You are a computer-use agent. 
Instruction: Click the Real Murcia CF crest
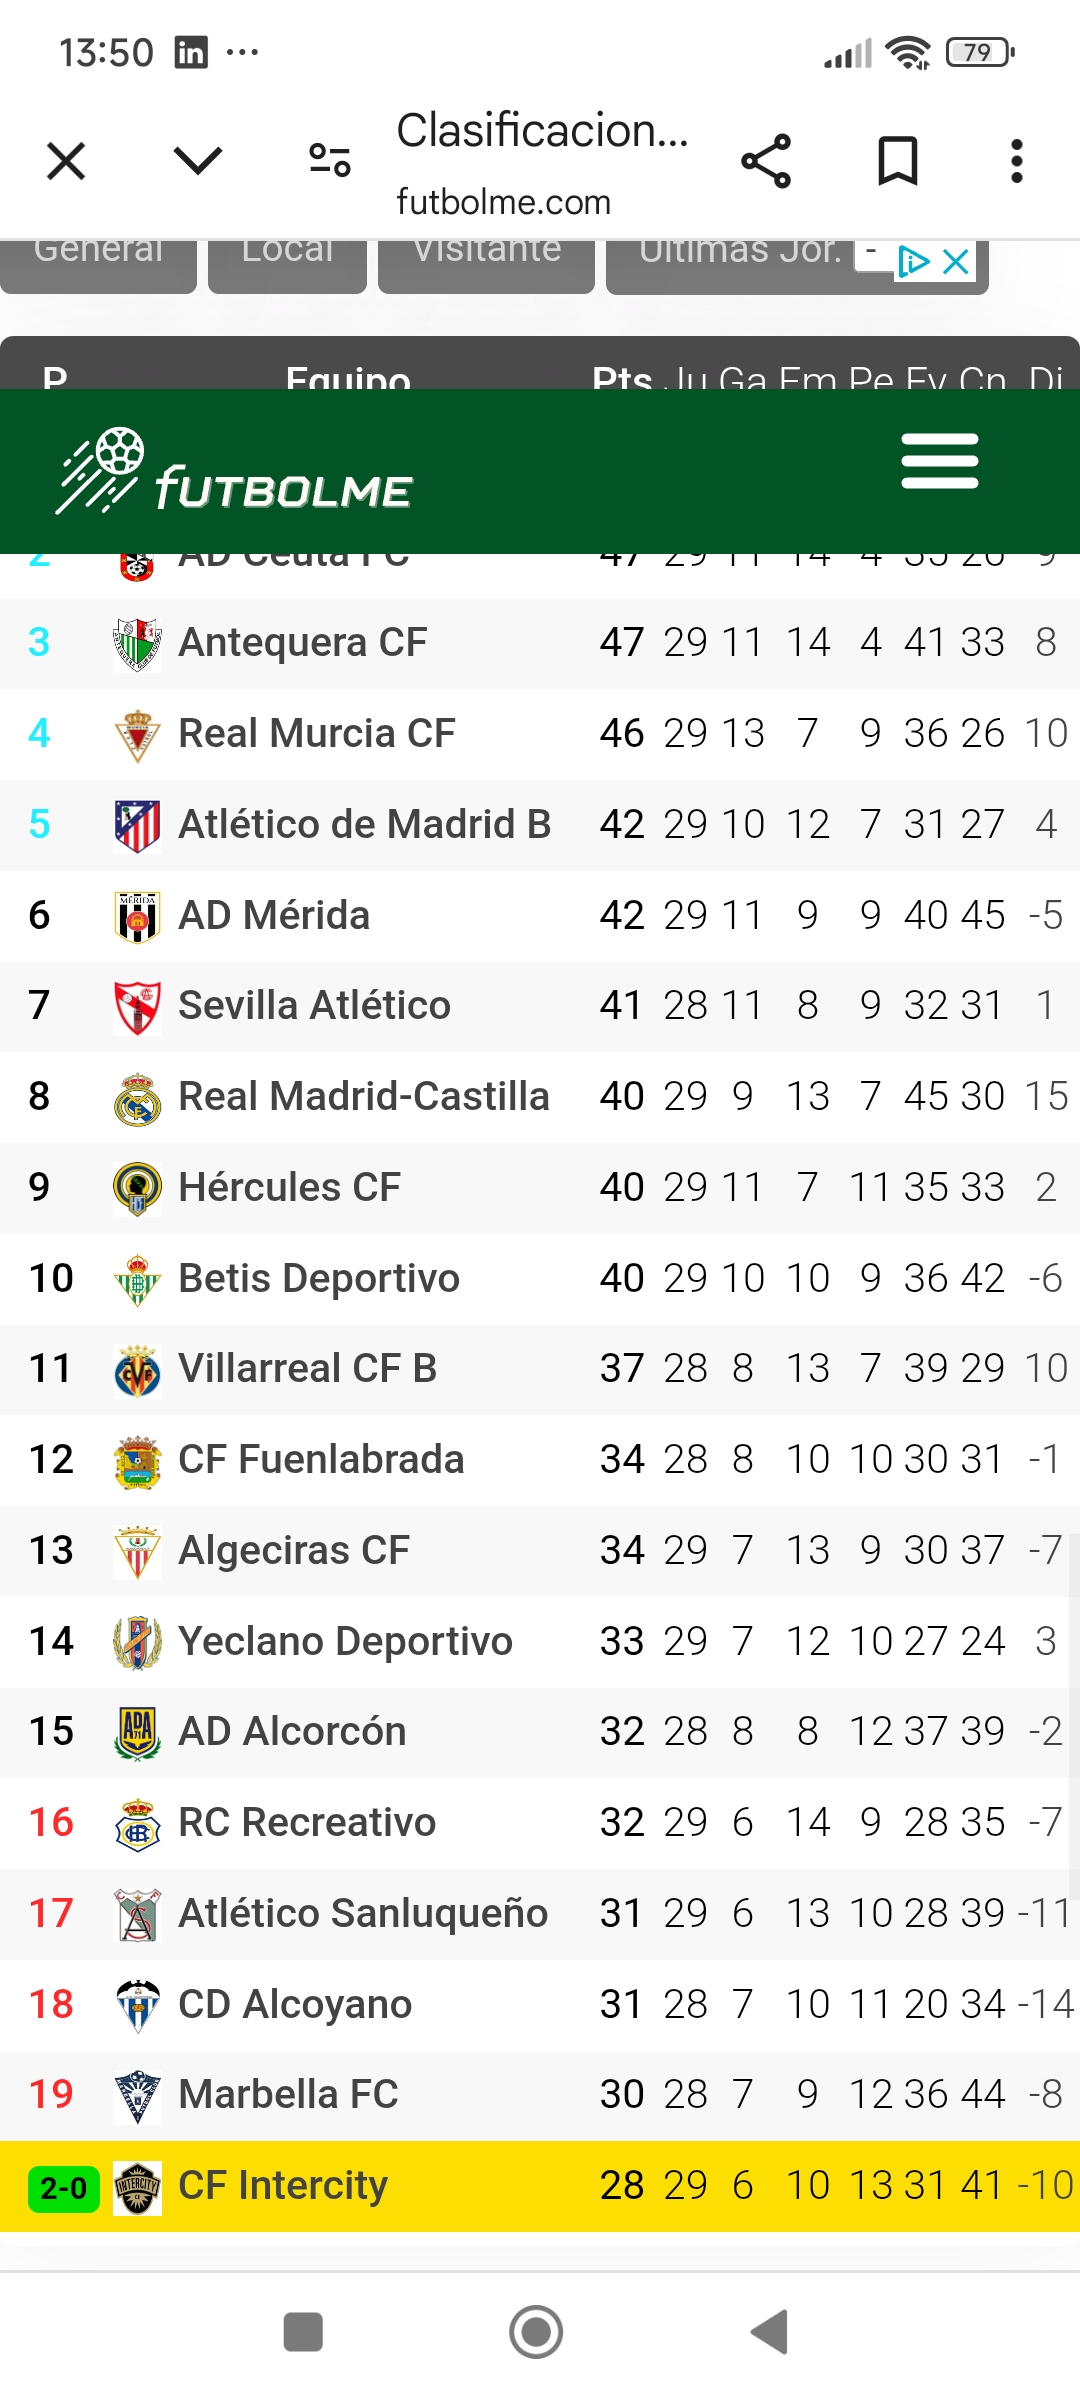pos(138,735)
